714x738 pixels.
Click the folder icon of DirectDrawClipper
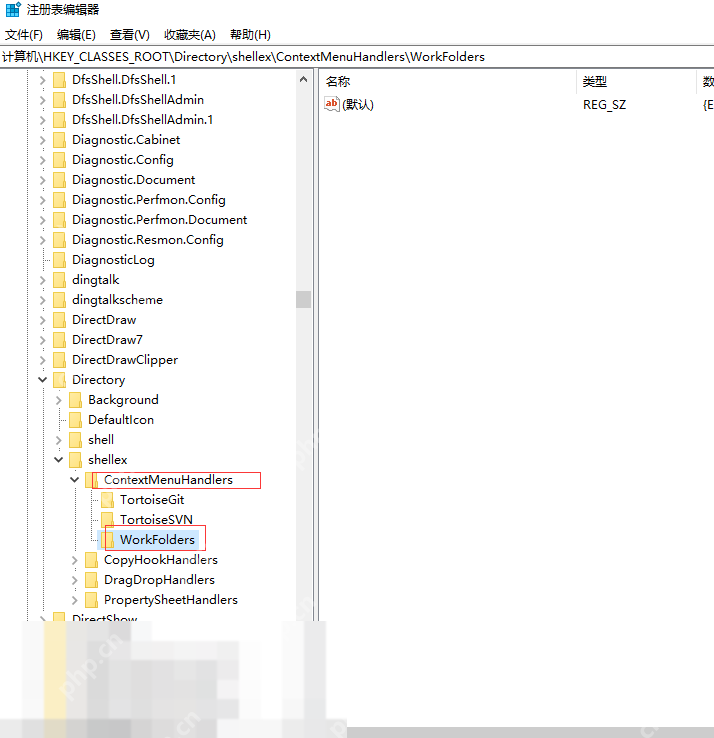click(x=60, y=360)
